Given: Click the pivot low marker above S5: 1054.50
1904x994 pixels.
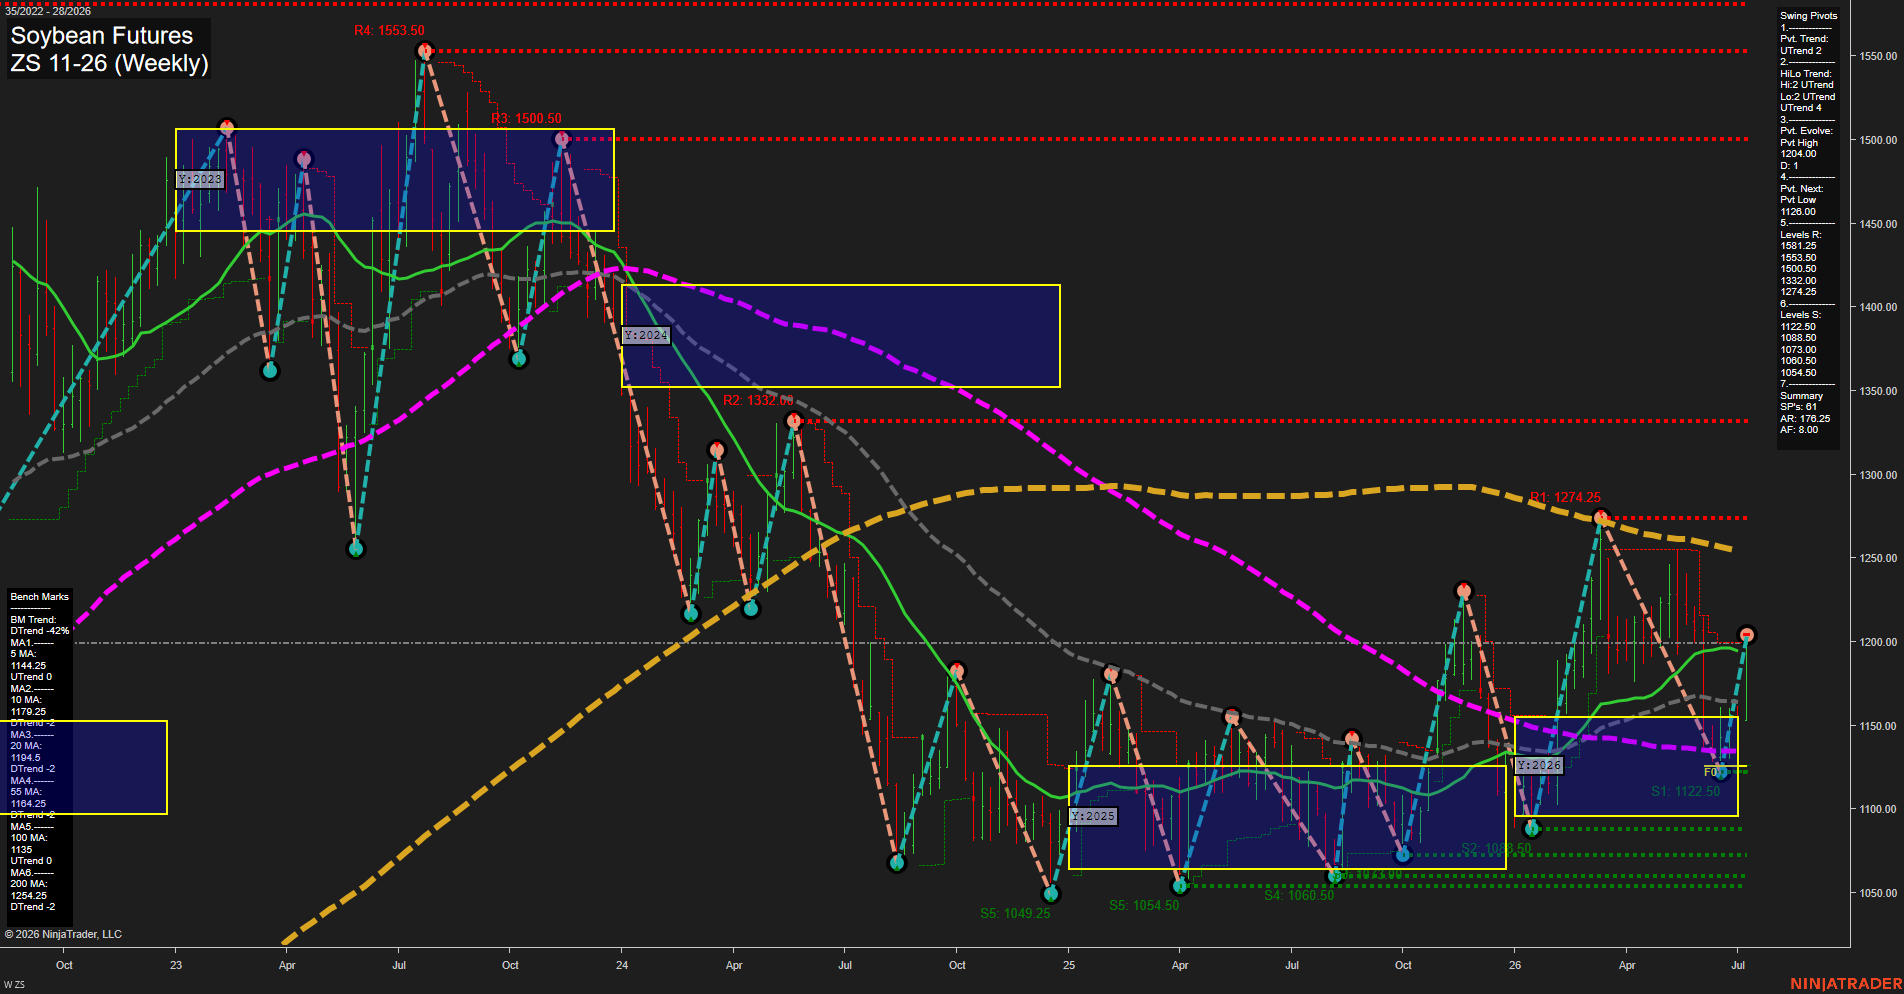Looking at the screenshot, I should click(1180, 885).
